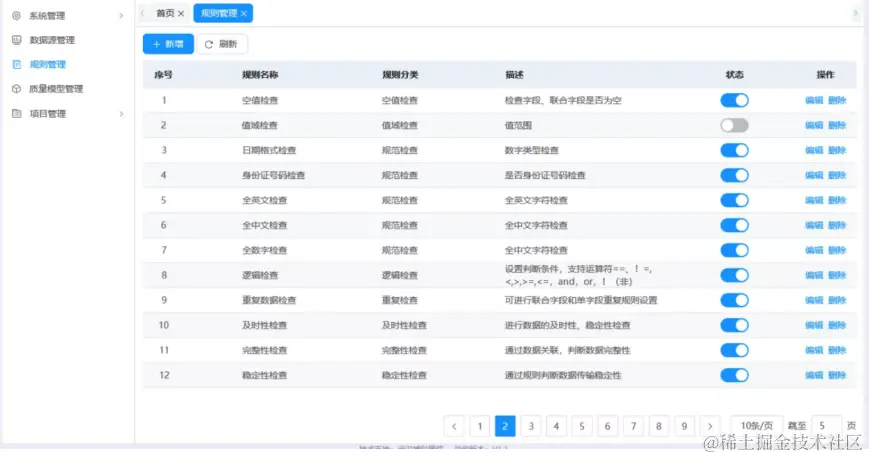The image size is (869, 459).
Task: Delete the 稳定性检查 rule
Action: pos(837,375)
